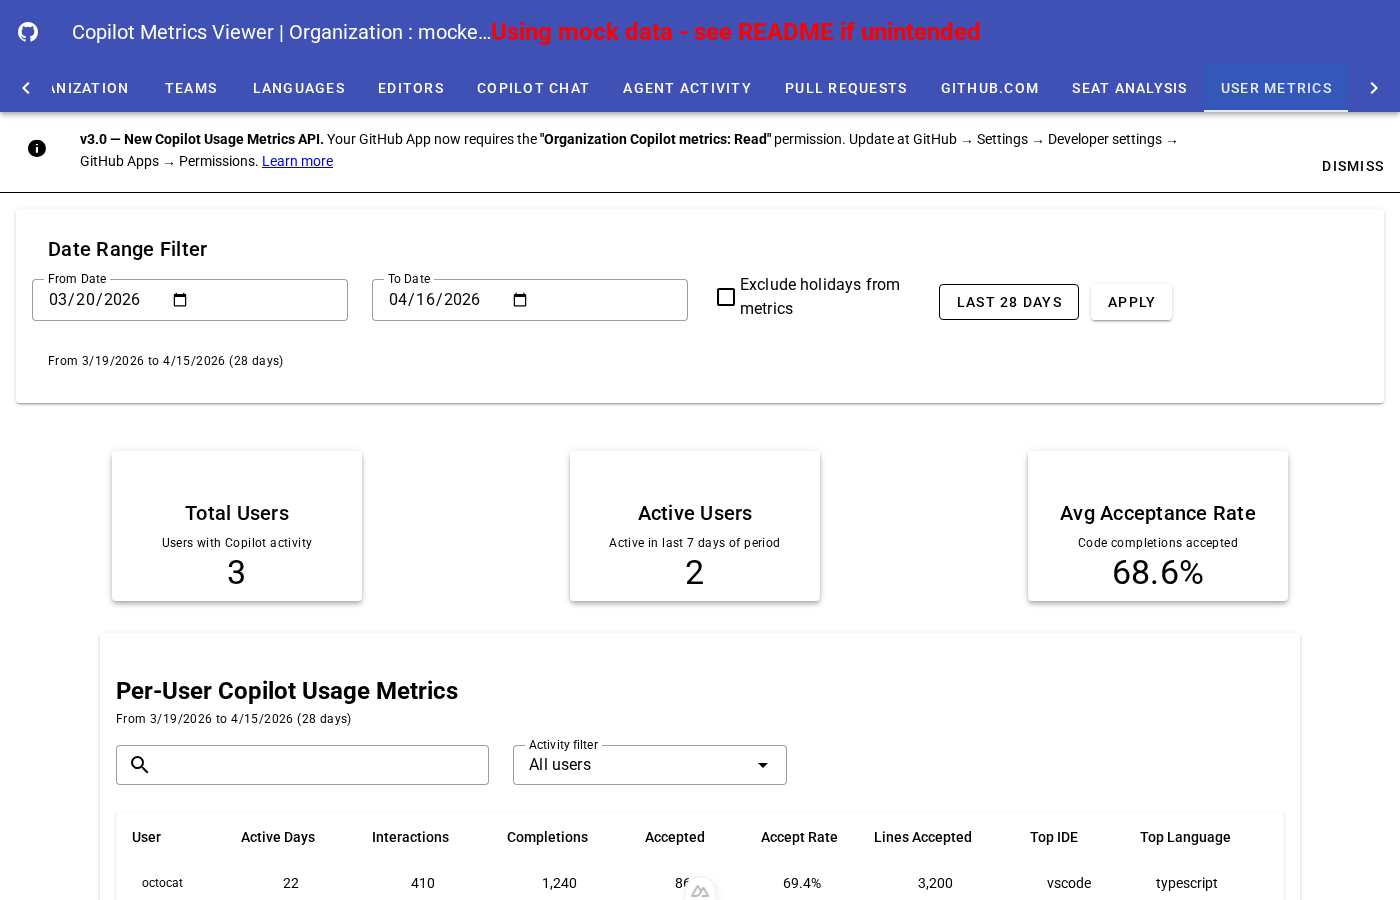Open From Date calendar picker icon
This screenshot has width=1400, height=900.
click(180, 300)
